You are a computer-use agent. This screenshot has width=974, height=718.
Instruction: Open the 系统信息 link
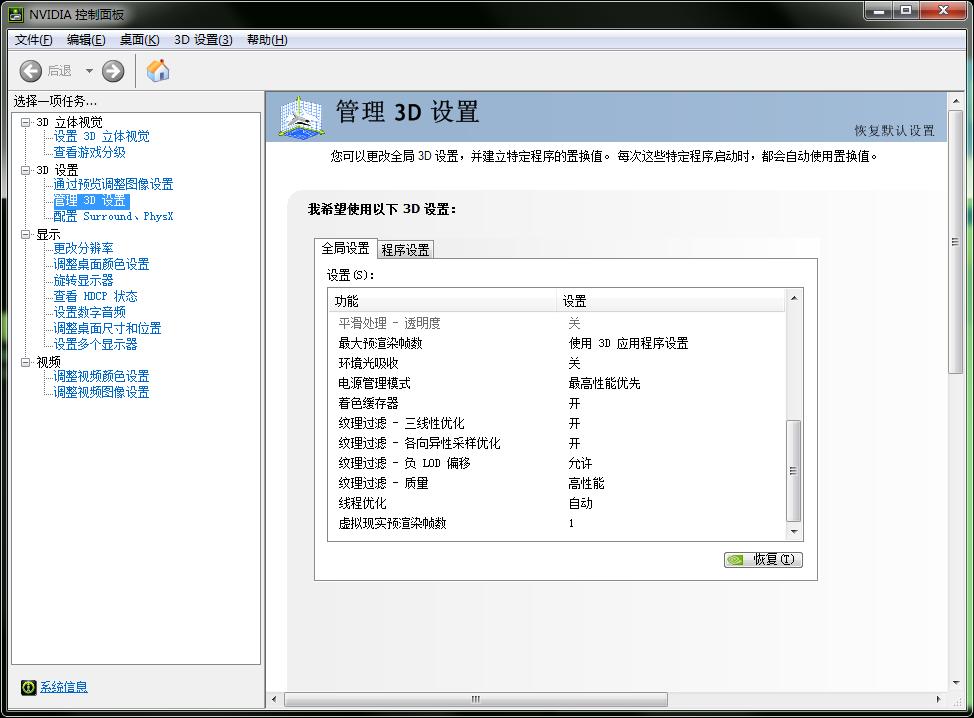point(63,687)
